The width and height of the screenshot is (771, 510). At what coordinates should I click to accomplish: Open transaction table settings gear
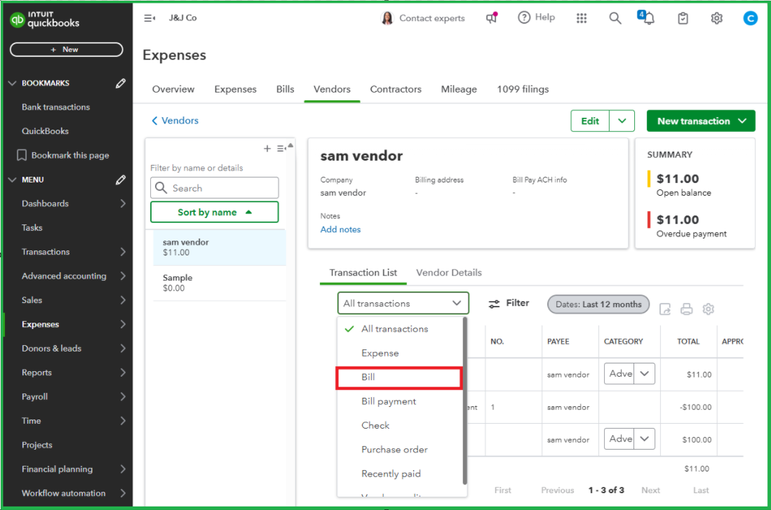[708, 309]
